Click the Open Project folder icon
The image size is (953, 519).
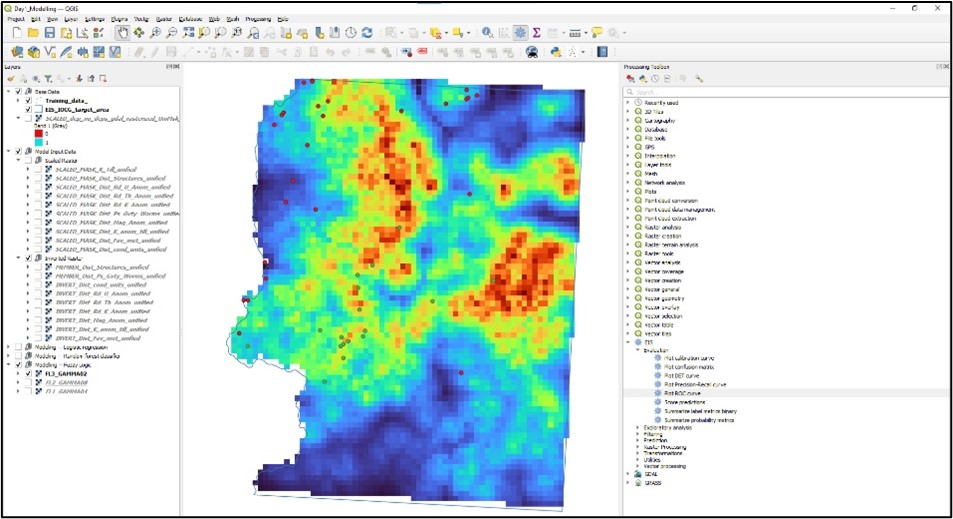[x=34, y=33]
